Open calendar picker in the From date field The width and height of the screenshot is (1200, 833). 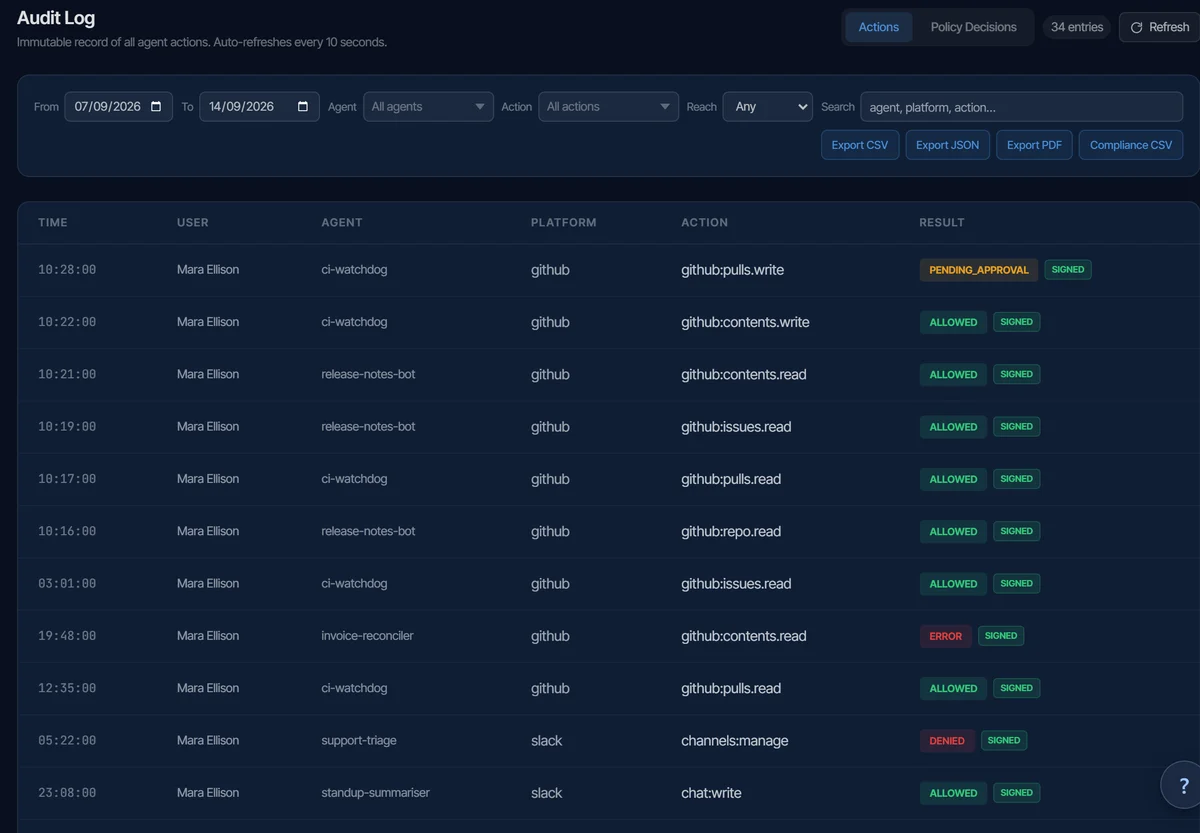click(x=156, y=107)
